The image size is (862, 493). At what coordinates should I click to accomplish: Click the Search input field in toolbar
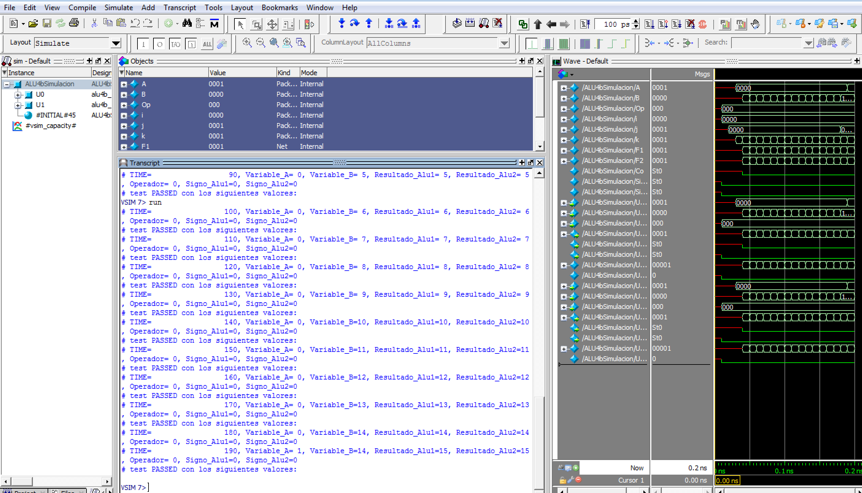point(767,43)
